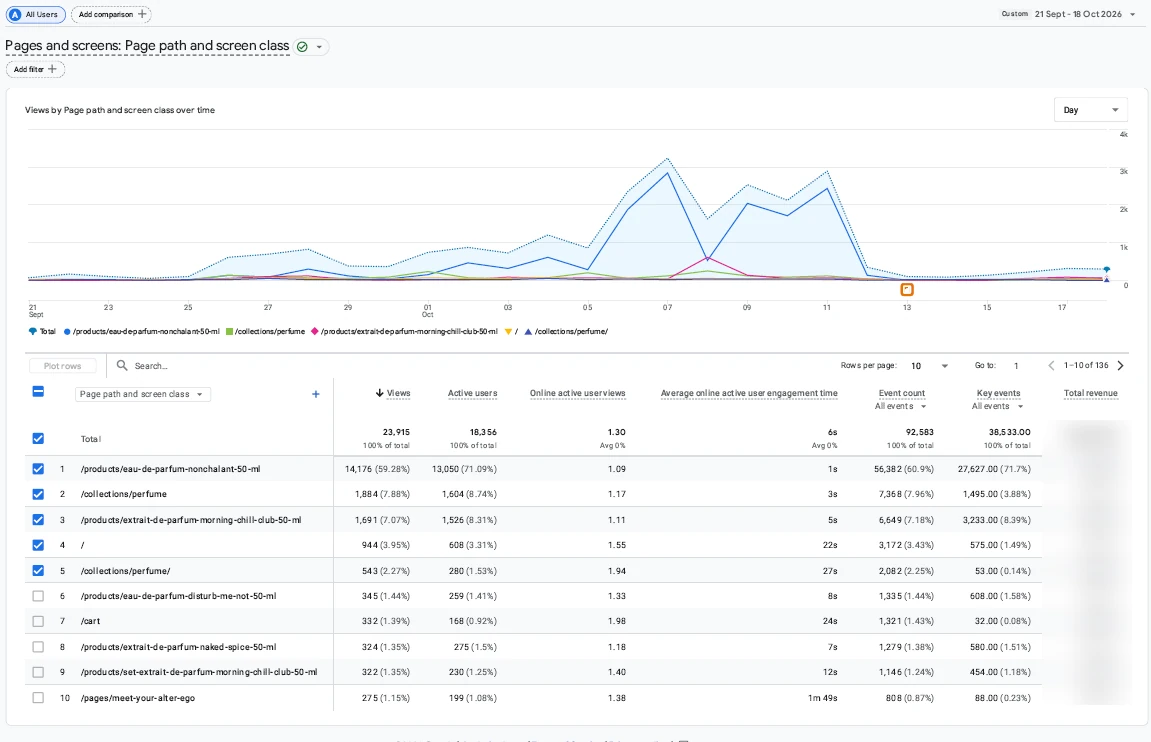The image size is (1151, 742).
Task: Click the pink morning-chill-club legend diamond
Action: 315,332
